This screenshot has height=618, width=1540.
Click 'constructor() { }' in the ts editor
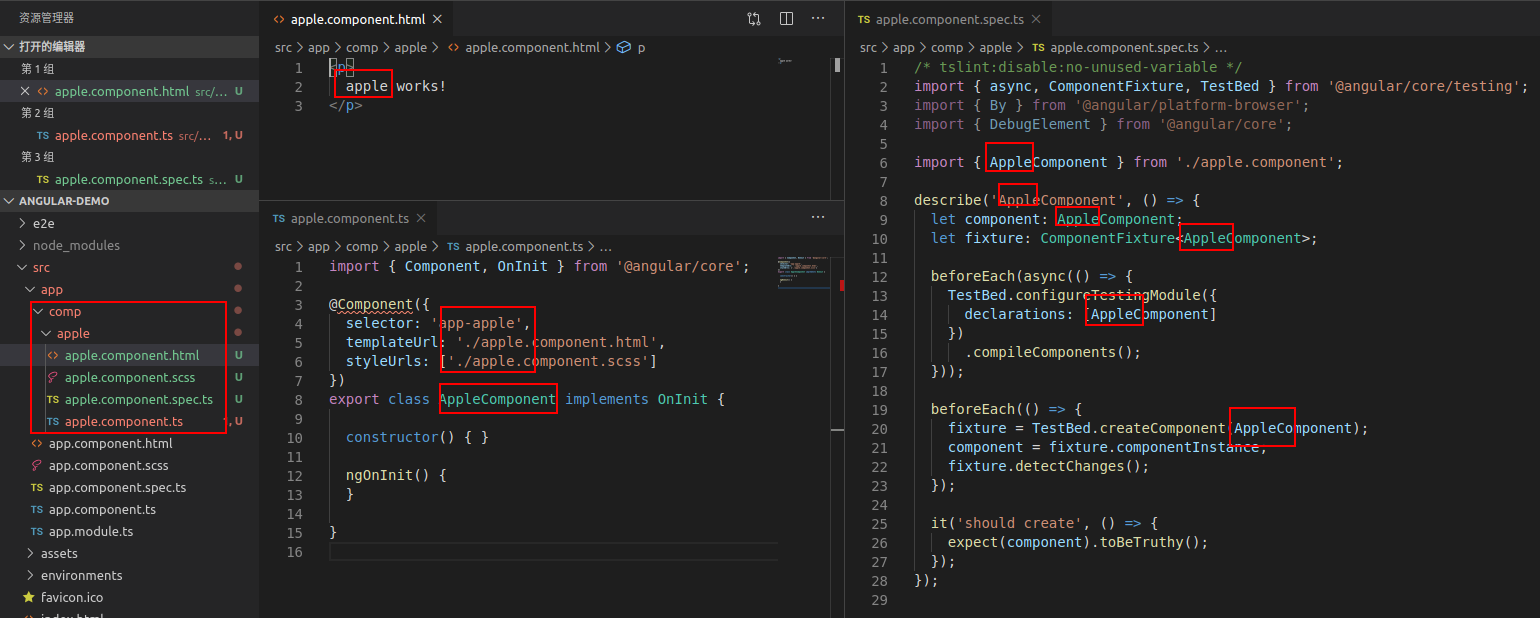417,437
